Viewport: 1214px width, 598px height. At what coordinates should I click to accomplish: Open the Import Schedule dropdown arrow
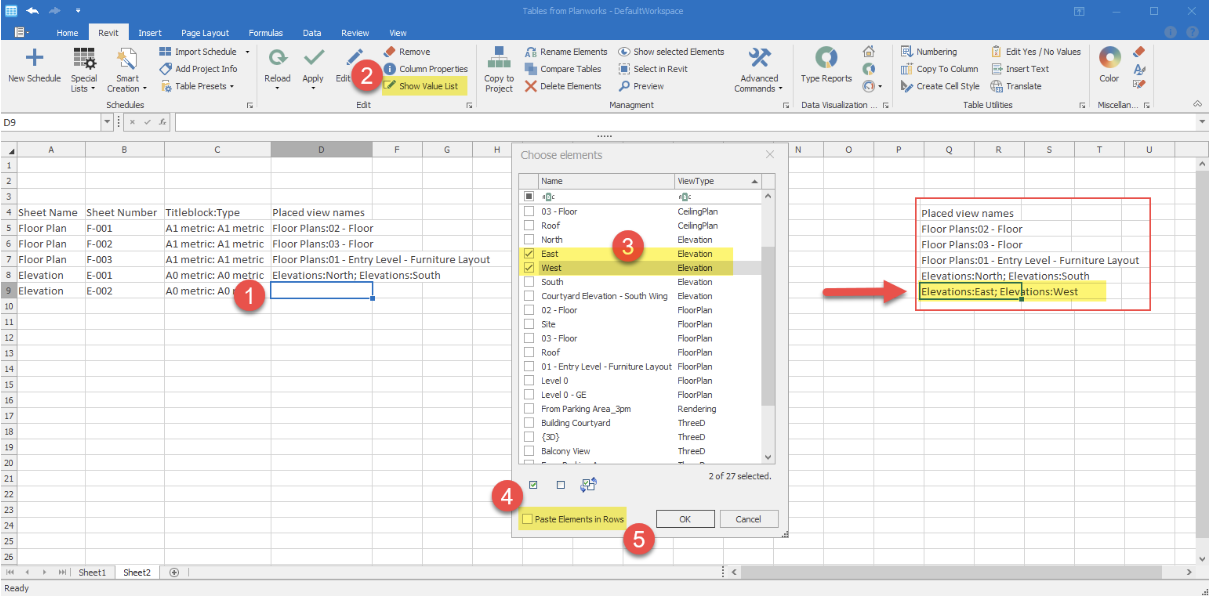(x=246, y=52)
